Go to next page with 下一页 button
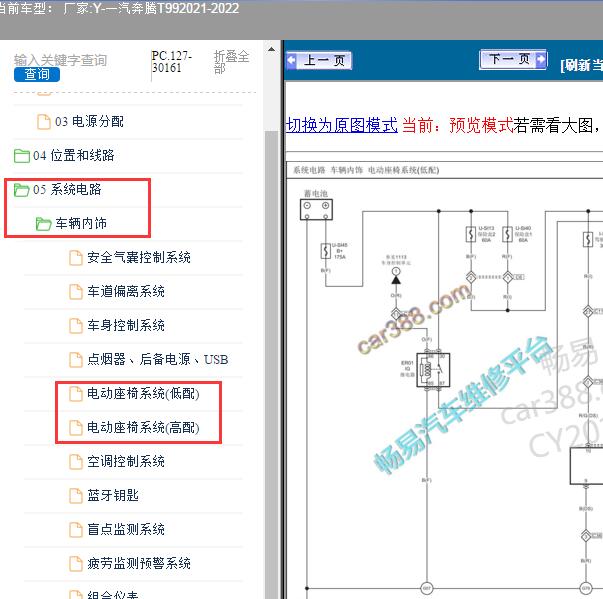 tap(513, 59)
